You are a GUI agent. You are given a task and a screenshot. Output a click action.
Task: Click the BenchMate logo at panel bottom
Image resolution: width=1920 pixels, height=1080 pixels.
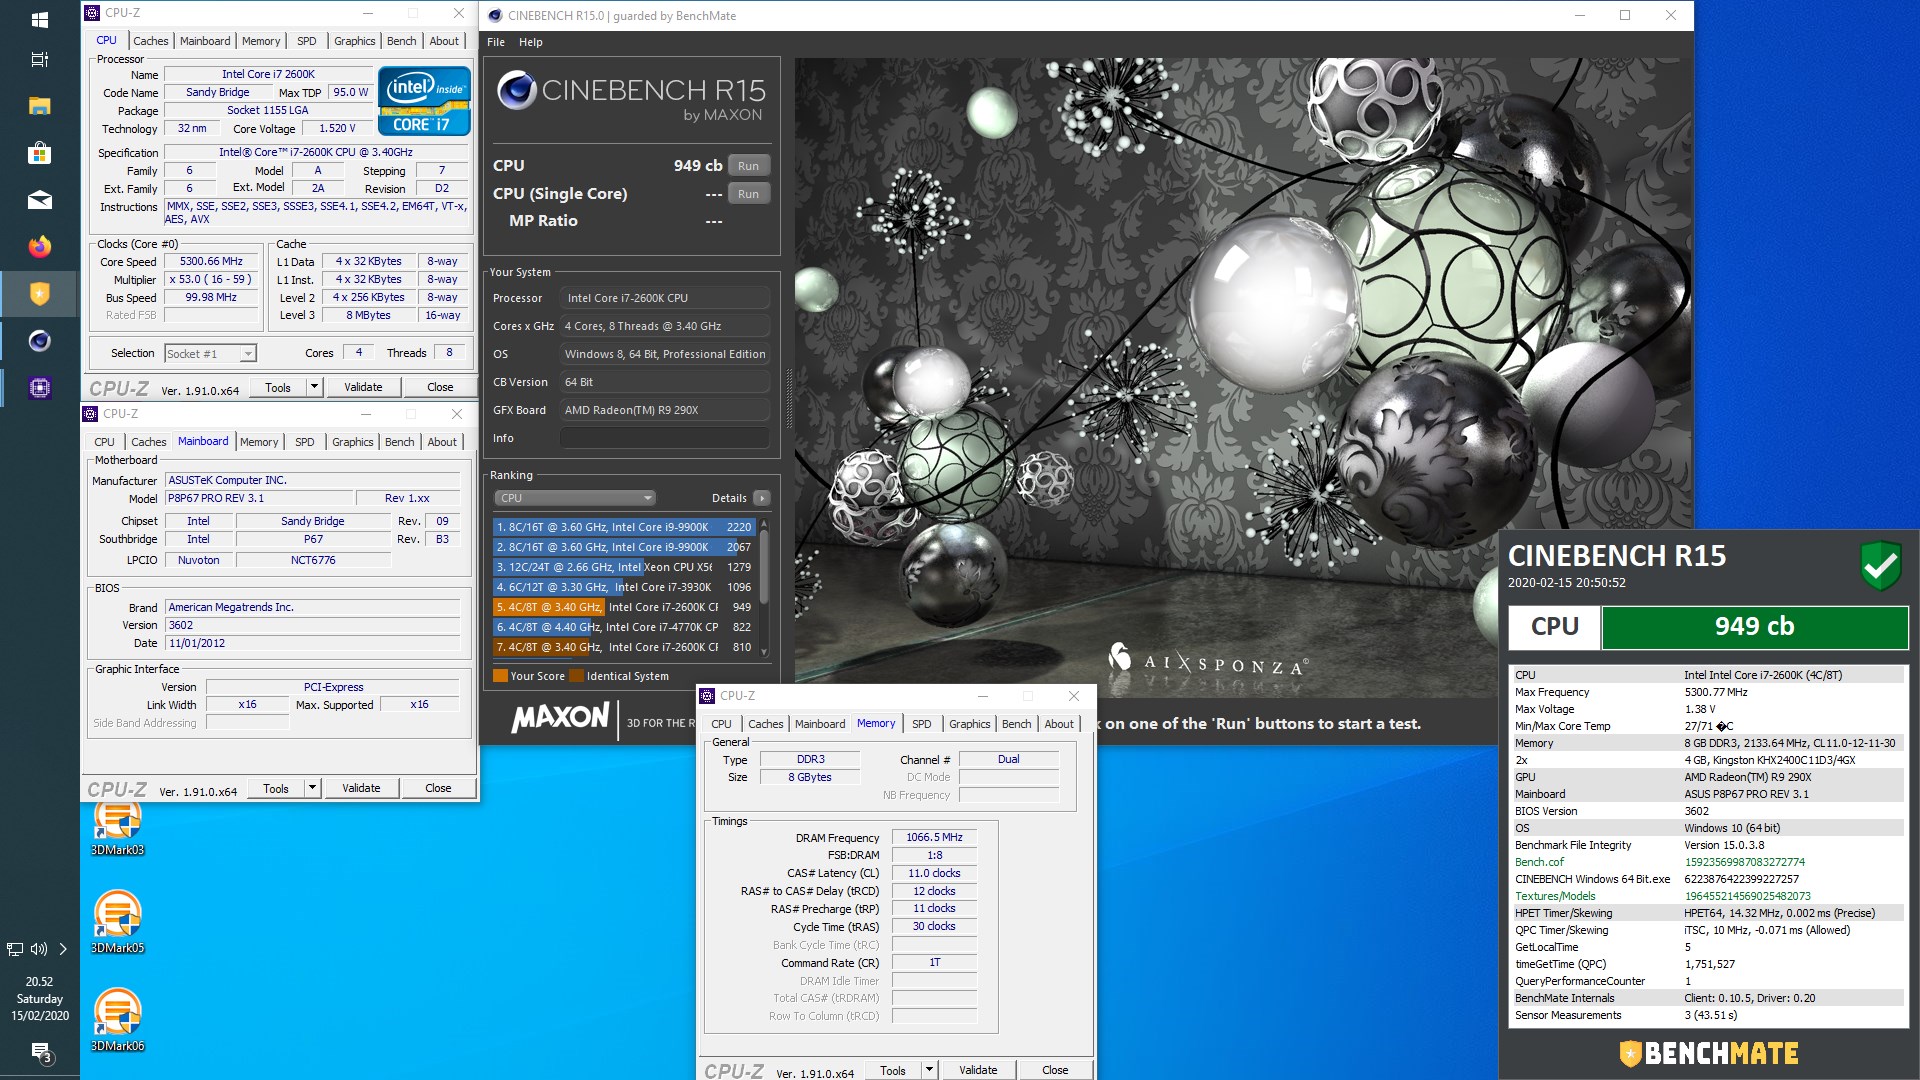[1709, 1053]
